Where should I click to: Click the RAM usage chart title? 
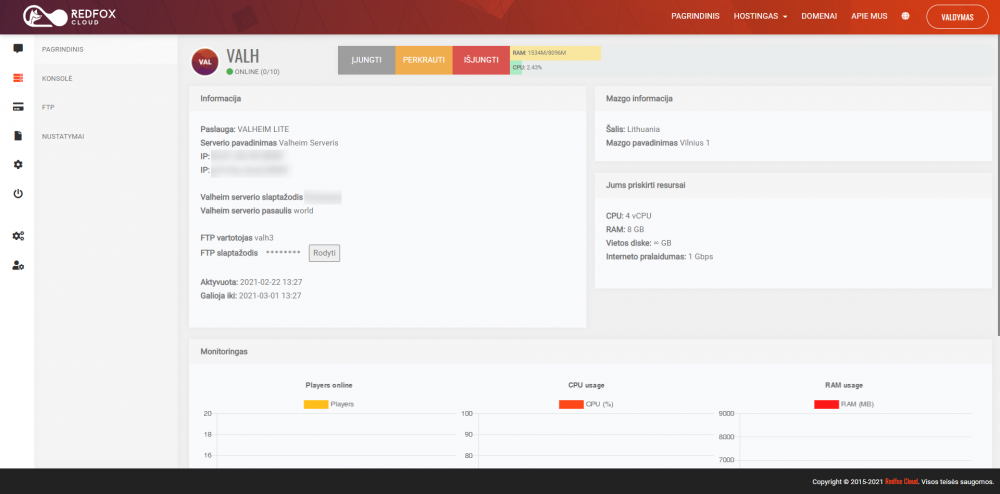coord(843,385)
